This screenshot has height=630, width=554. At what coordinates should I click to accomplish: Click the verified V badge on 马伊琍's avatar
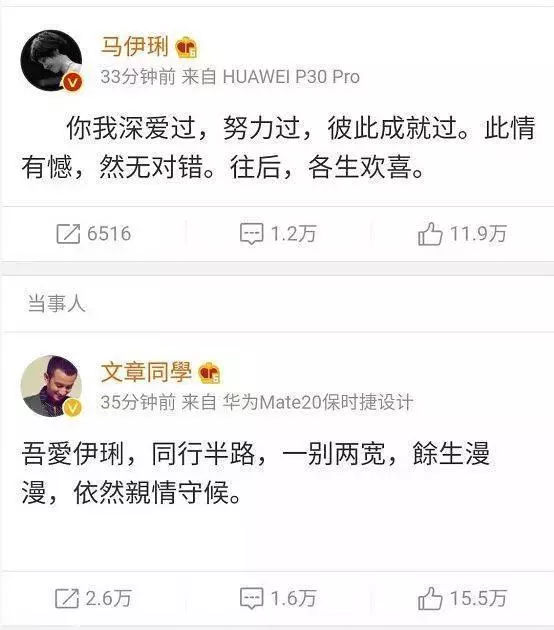pyautogui.click(x=73, y=83)
